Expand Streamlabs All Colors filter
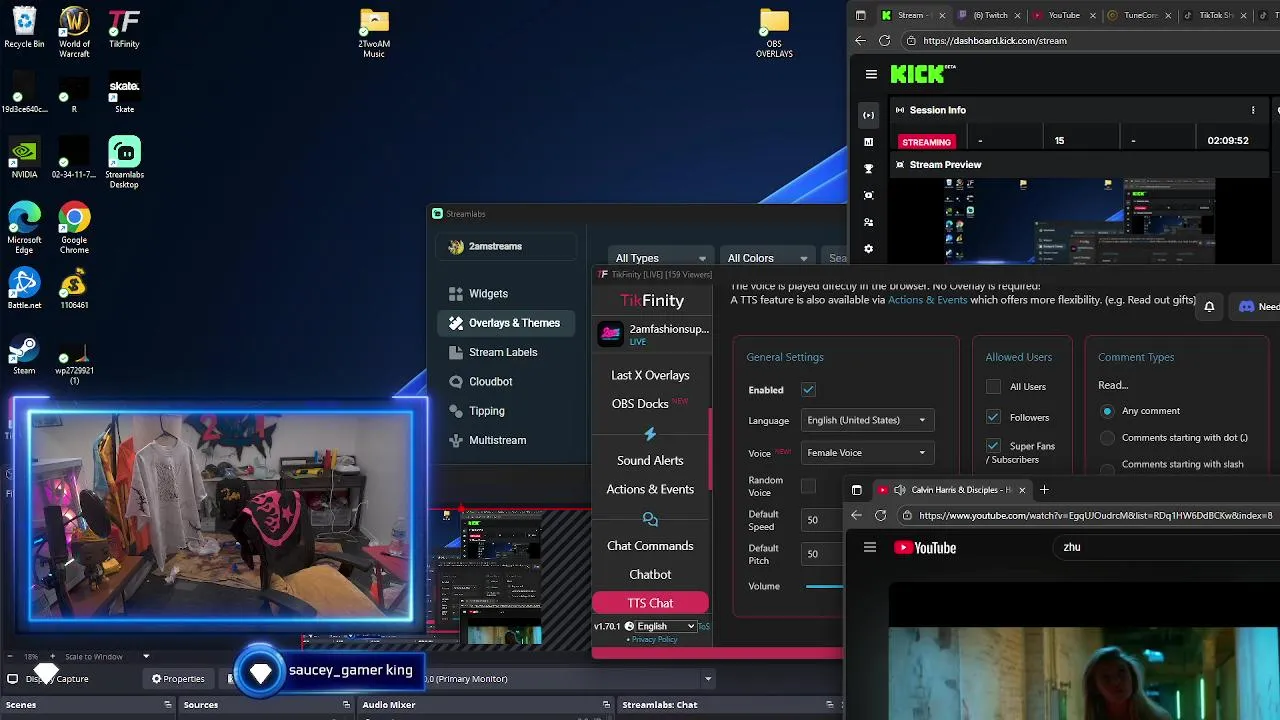The height and width of the screenshot is (720, 1280). tap(767, 258)
